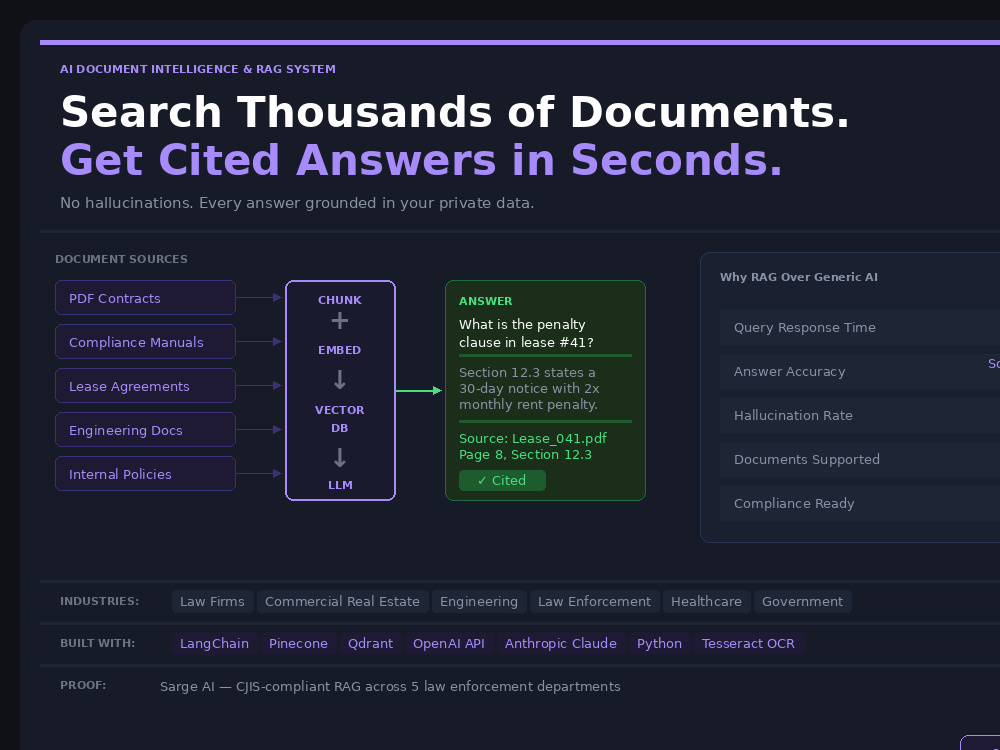Image resolution: width=1000 pixels, height=750 pixels.
Task: Click the Sarge AI proof statement
Action: (390, 686)
